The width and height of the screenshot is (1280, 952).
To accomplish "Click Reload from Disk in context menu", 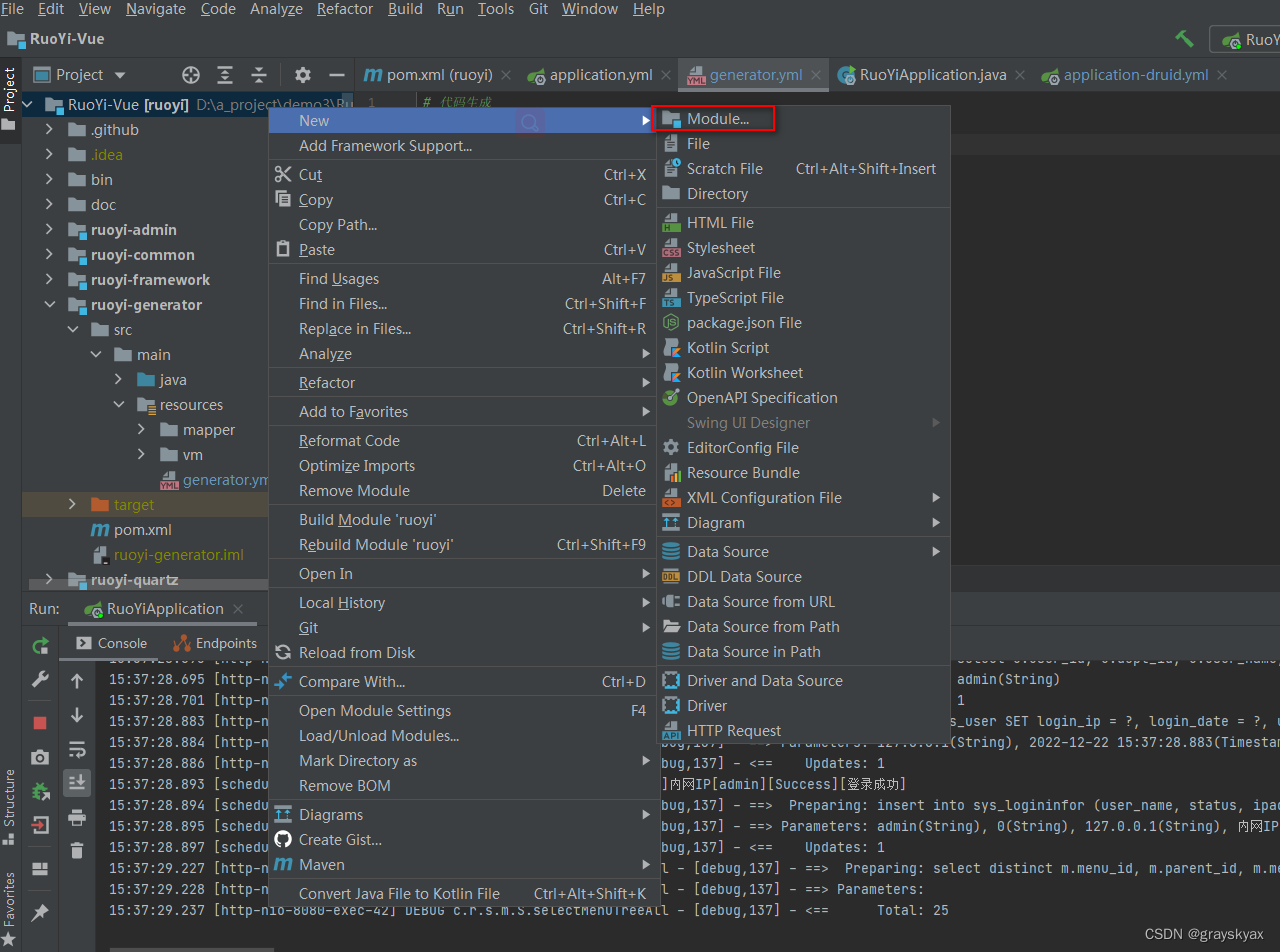I will tap(461, 653).
